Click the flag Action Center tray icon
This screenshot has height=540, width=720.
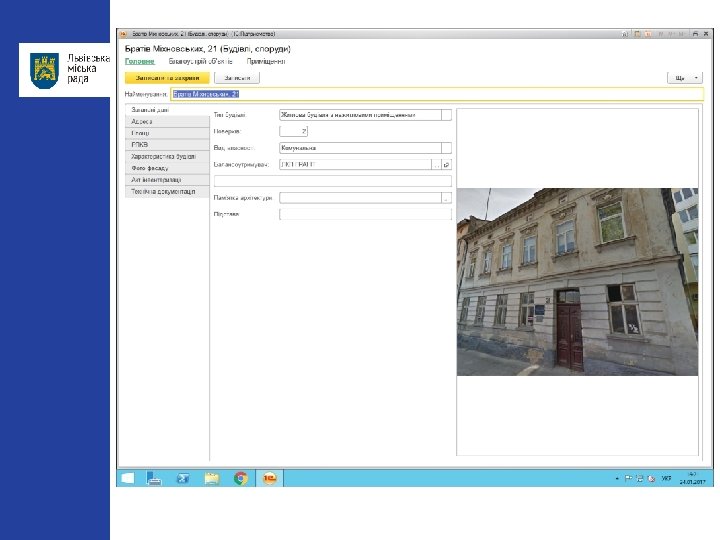pos(628,478)
